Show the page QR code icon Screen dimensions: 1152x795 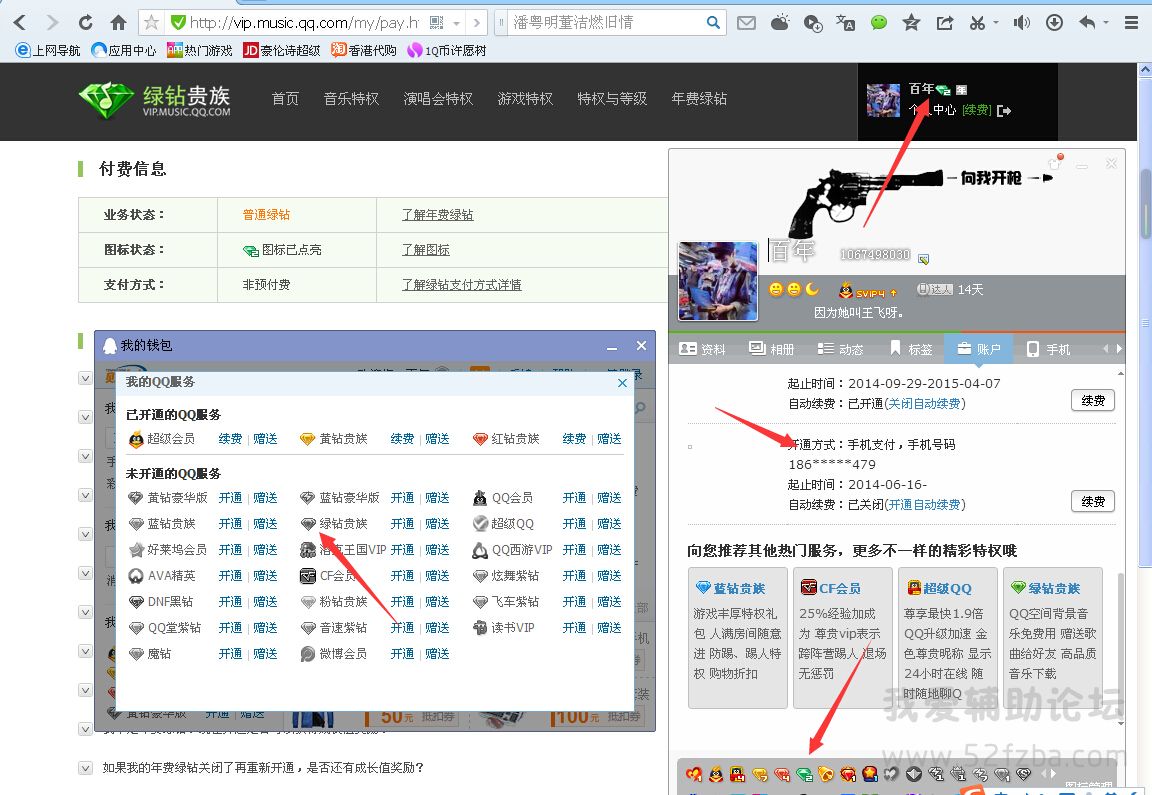tap(436, 23)
